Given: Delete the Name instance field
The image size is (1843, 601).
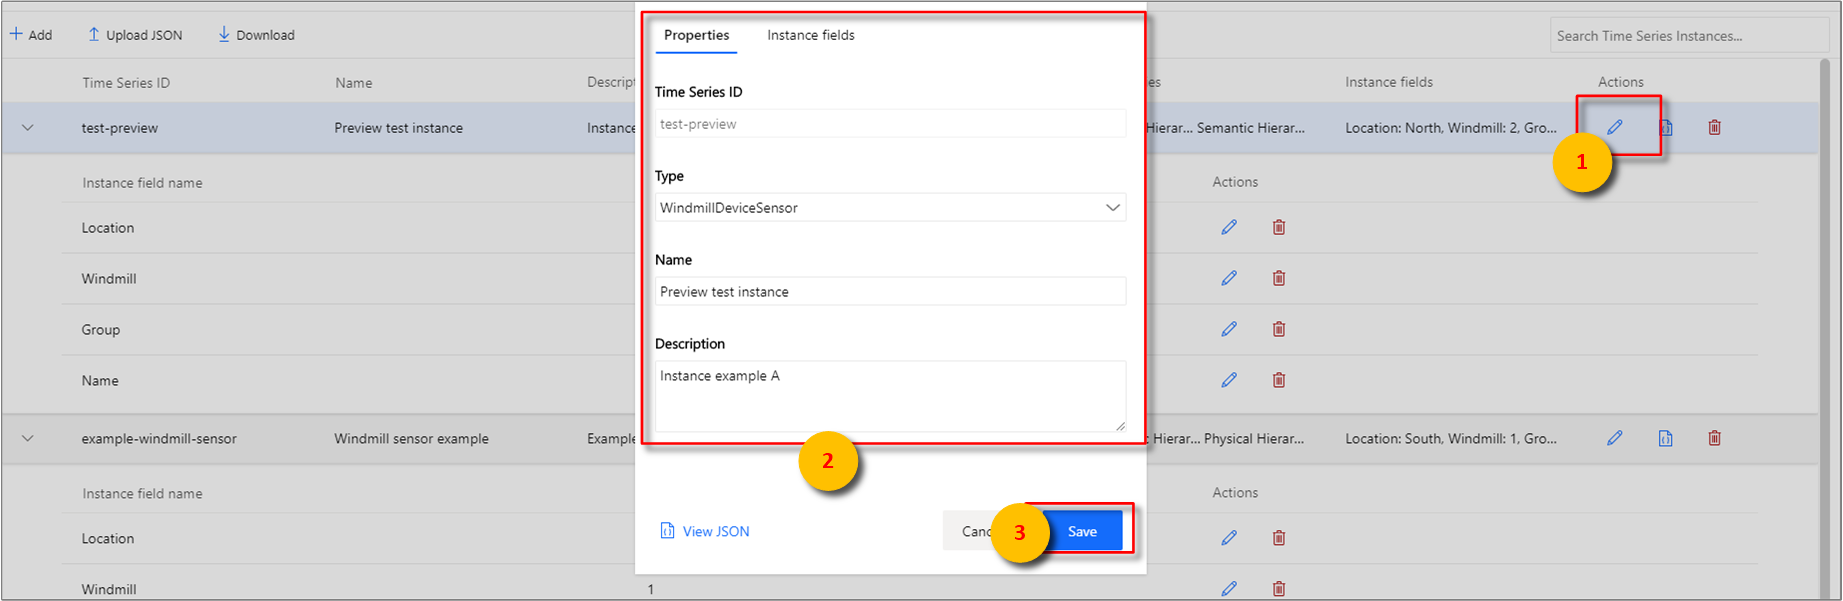Looking at the screenshot, I should pos(1278,380).
